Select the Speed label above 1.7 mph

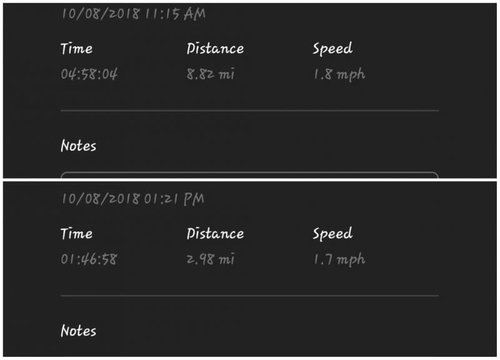(x=332, y=234)
